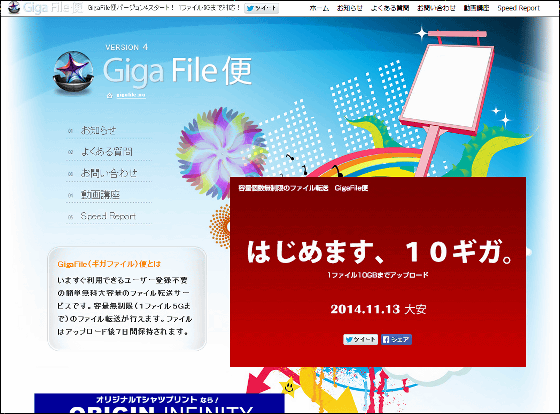Select お問い合わせ in the left sidebar
The image size is (560, 414).
(x=109, y=173)
